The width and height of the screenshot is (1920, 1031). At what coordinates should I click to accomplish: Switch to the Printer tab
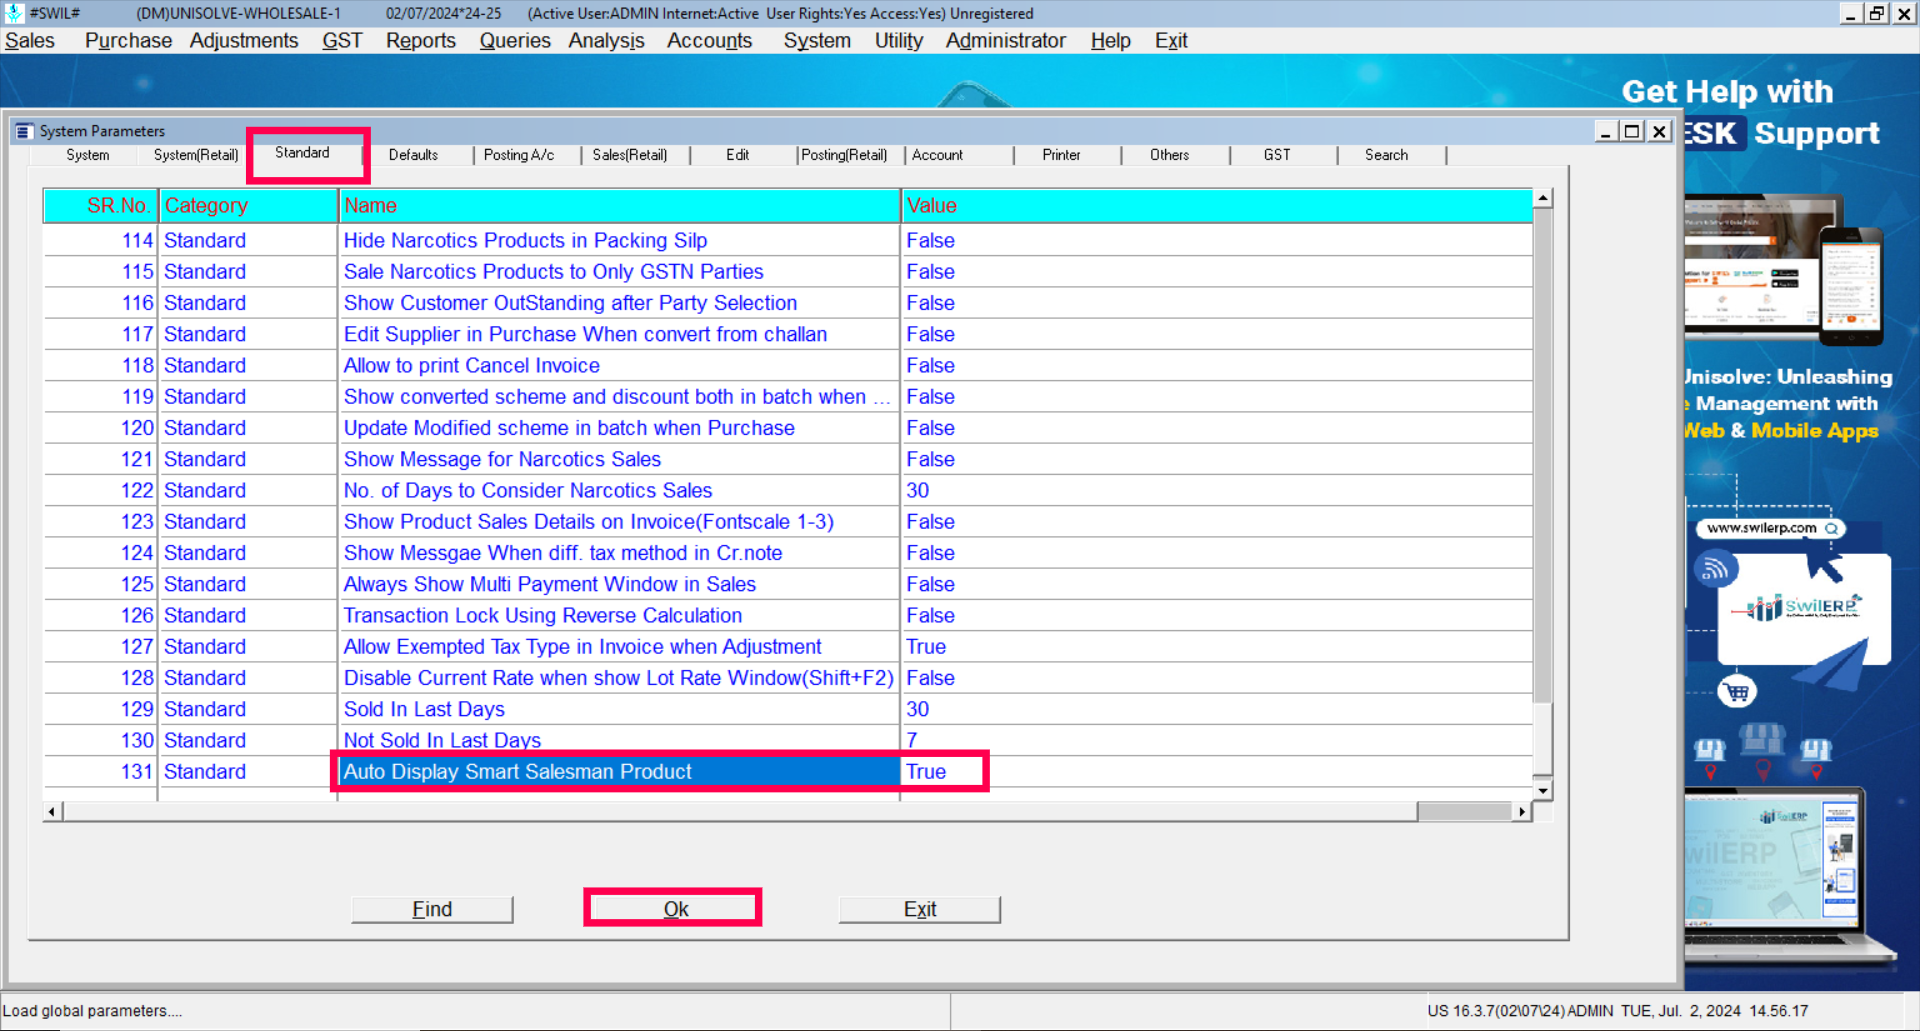pyautogui.click(x=1060, y=155)
